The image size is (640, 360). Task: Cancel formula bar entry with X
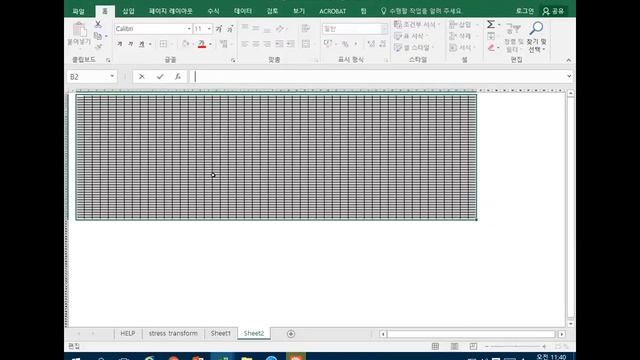[x=142, y=76]
